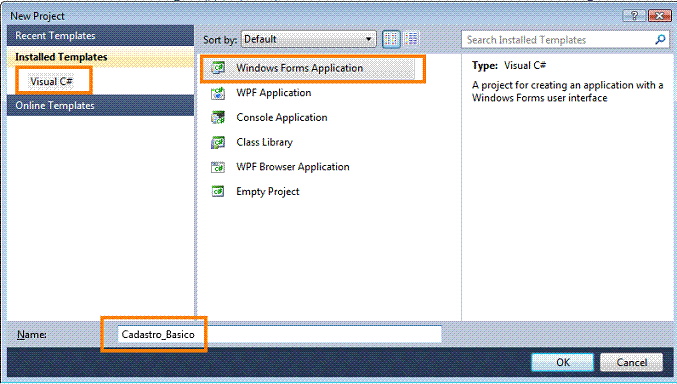Click the Console Application template icon
This screenshot has height=384, width=677.
tap(218, 117)
